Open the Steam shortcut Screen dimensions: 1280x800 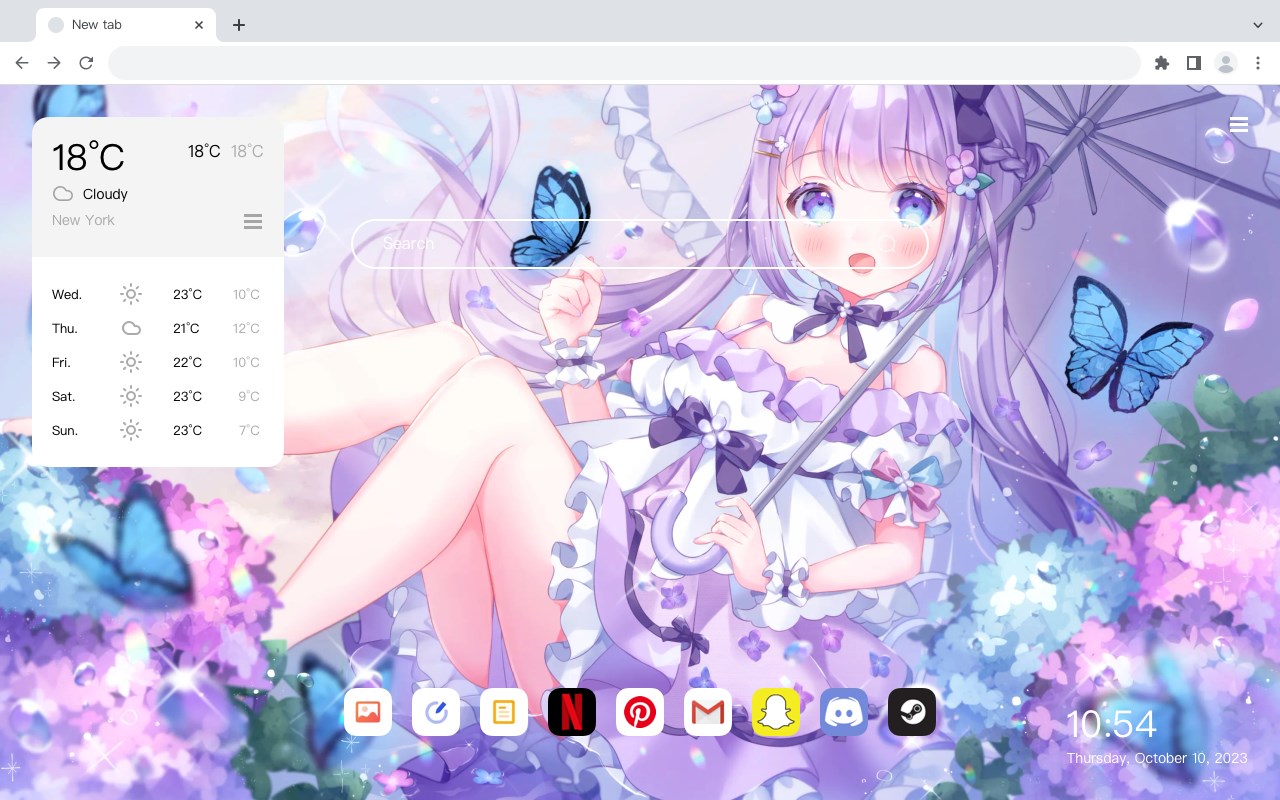[x=912, y=712]
